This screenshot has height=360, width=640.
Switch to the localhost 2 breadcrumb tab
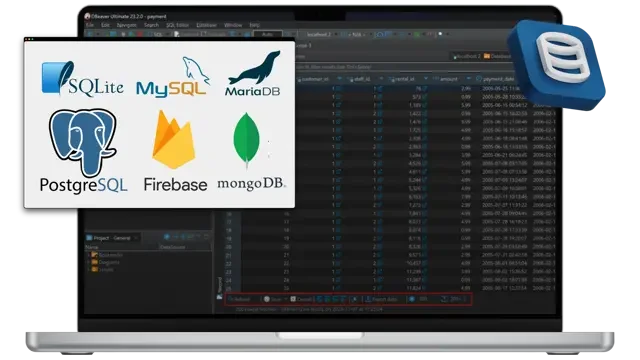pos(467,56)
